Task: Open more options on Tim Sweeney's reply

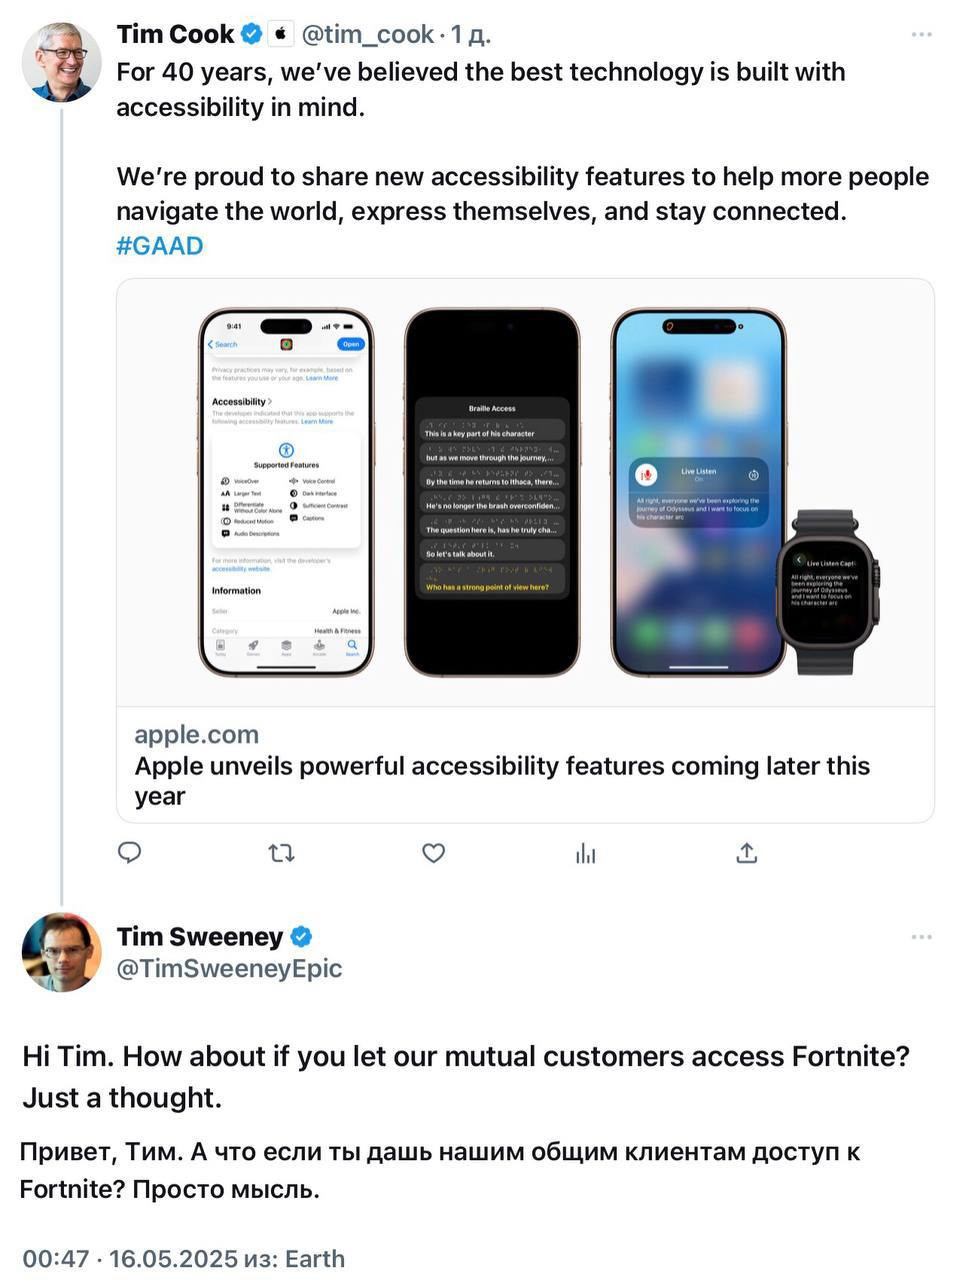Action: pos(921,937)
